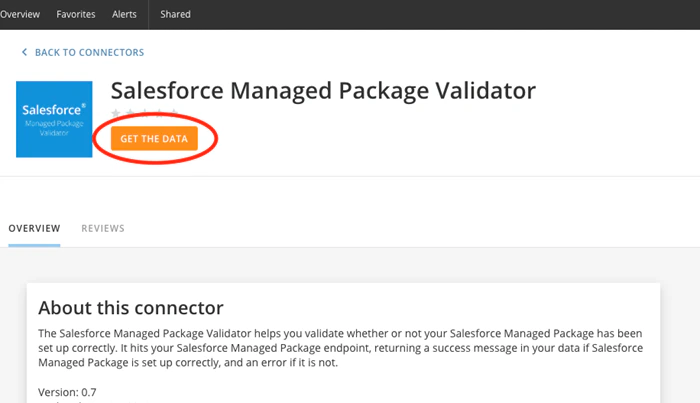700x403 pixels.
Task: Rate with the fourth star
Action: [160, 112]
